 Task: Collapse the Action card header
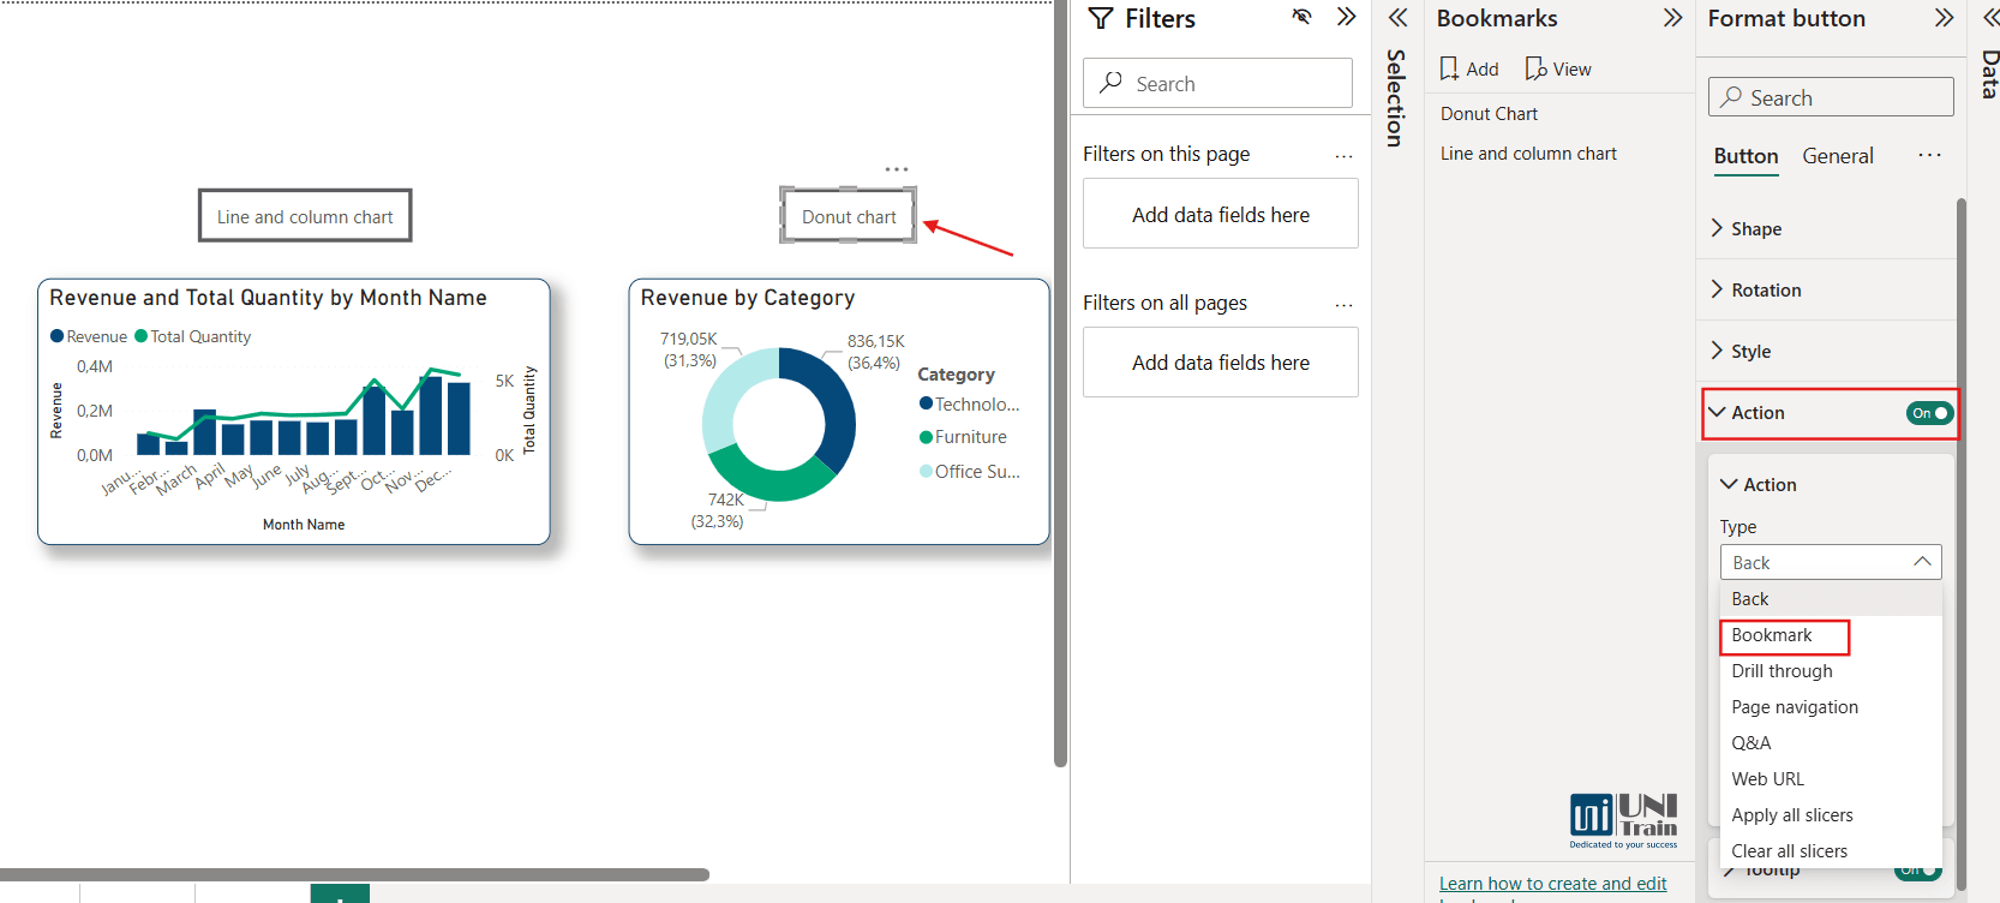coord(1748,413)
